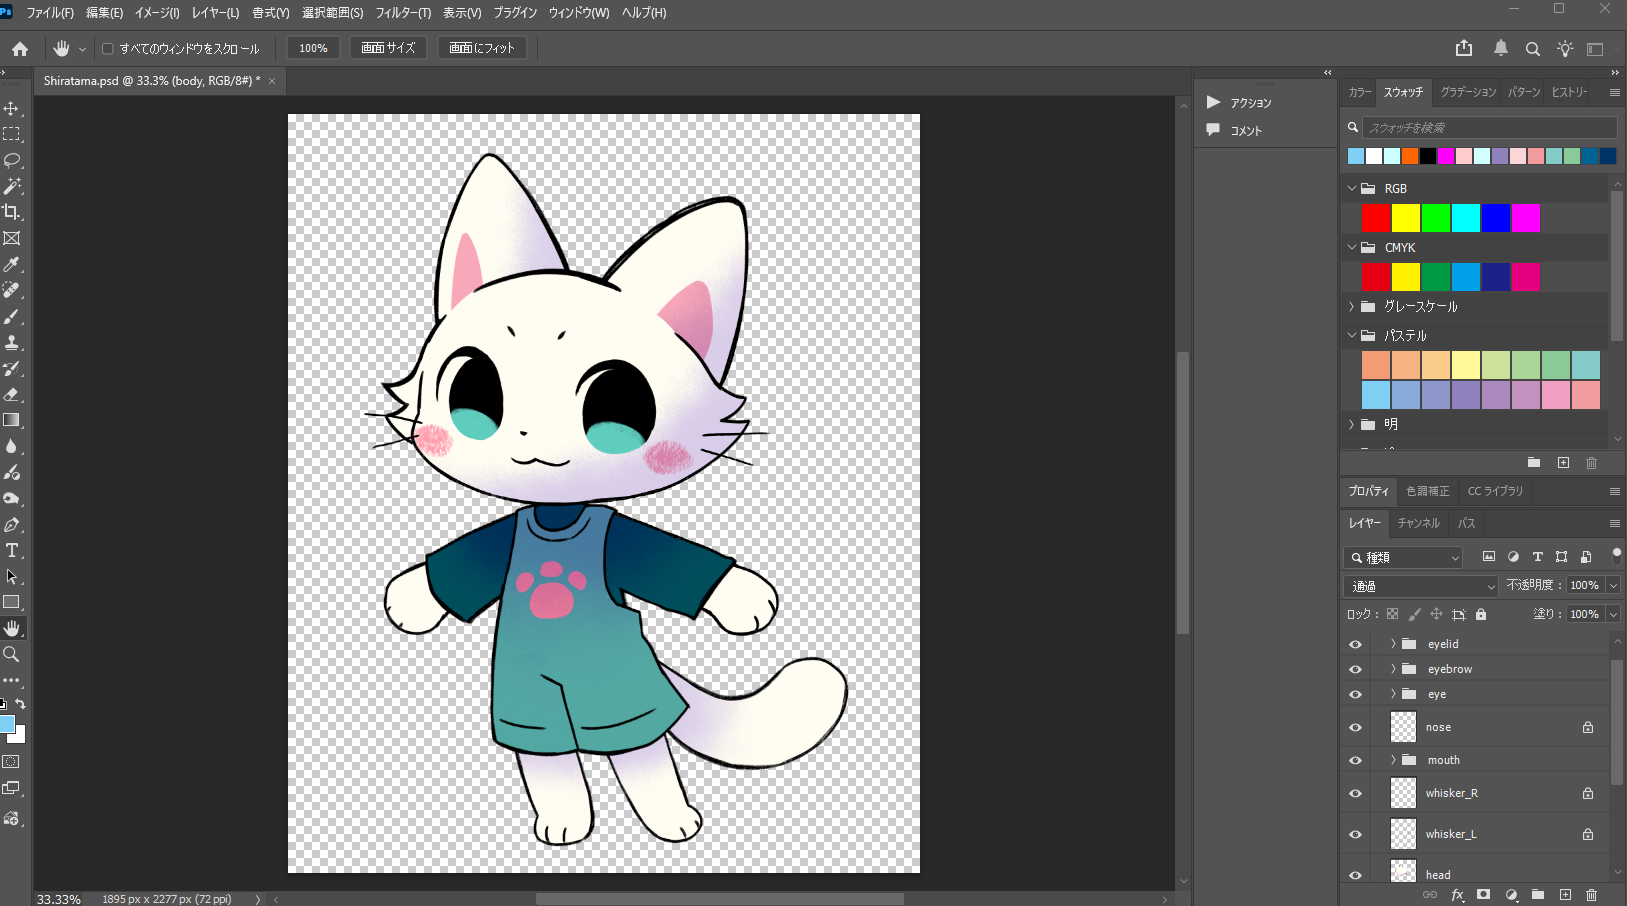Enable scroll all windows checkbox
The image size is (1627, 906).
tap(108, 48)
